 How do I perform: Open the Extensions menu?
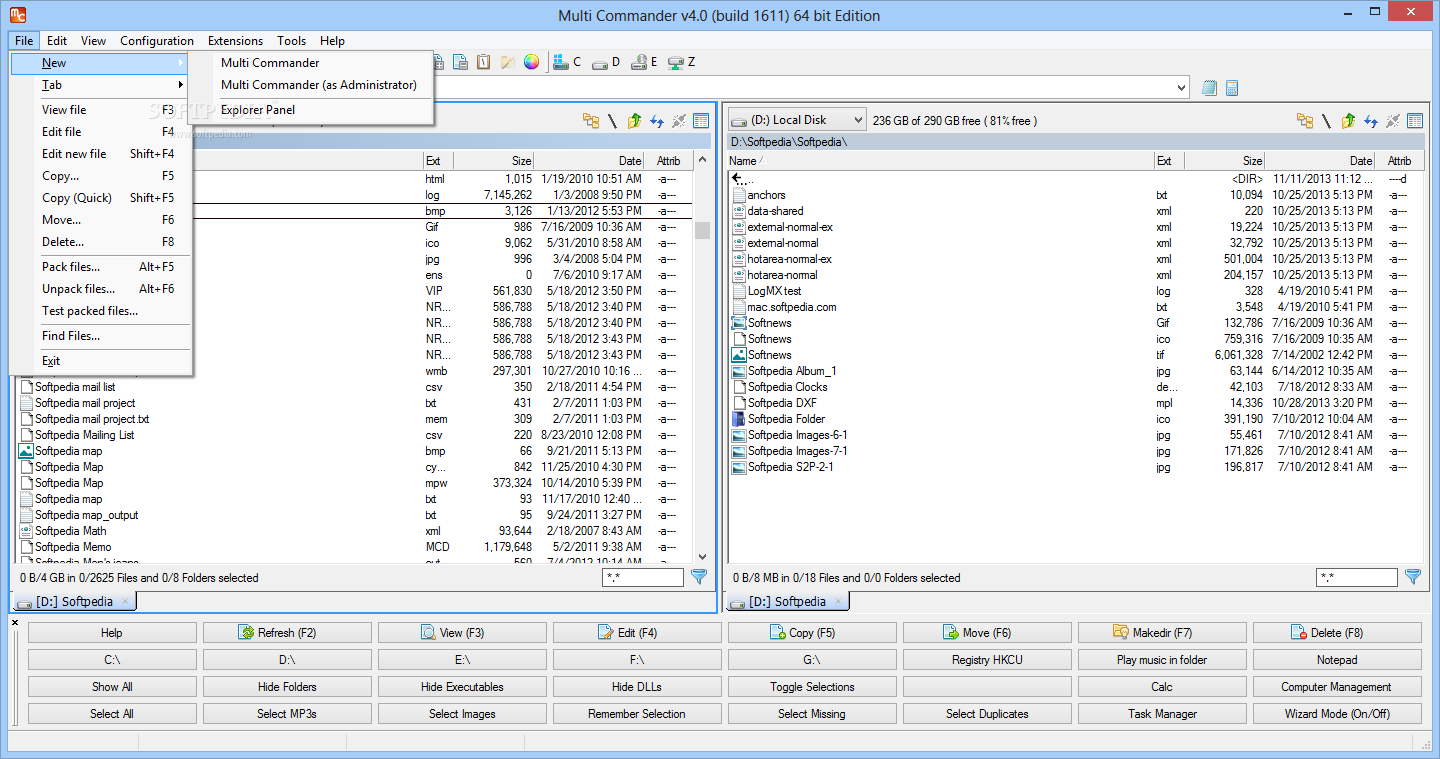[x=235, y=41]
